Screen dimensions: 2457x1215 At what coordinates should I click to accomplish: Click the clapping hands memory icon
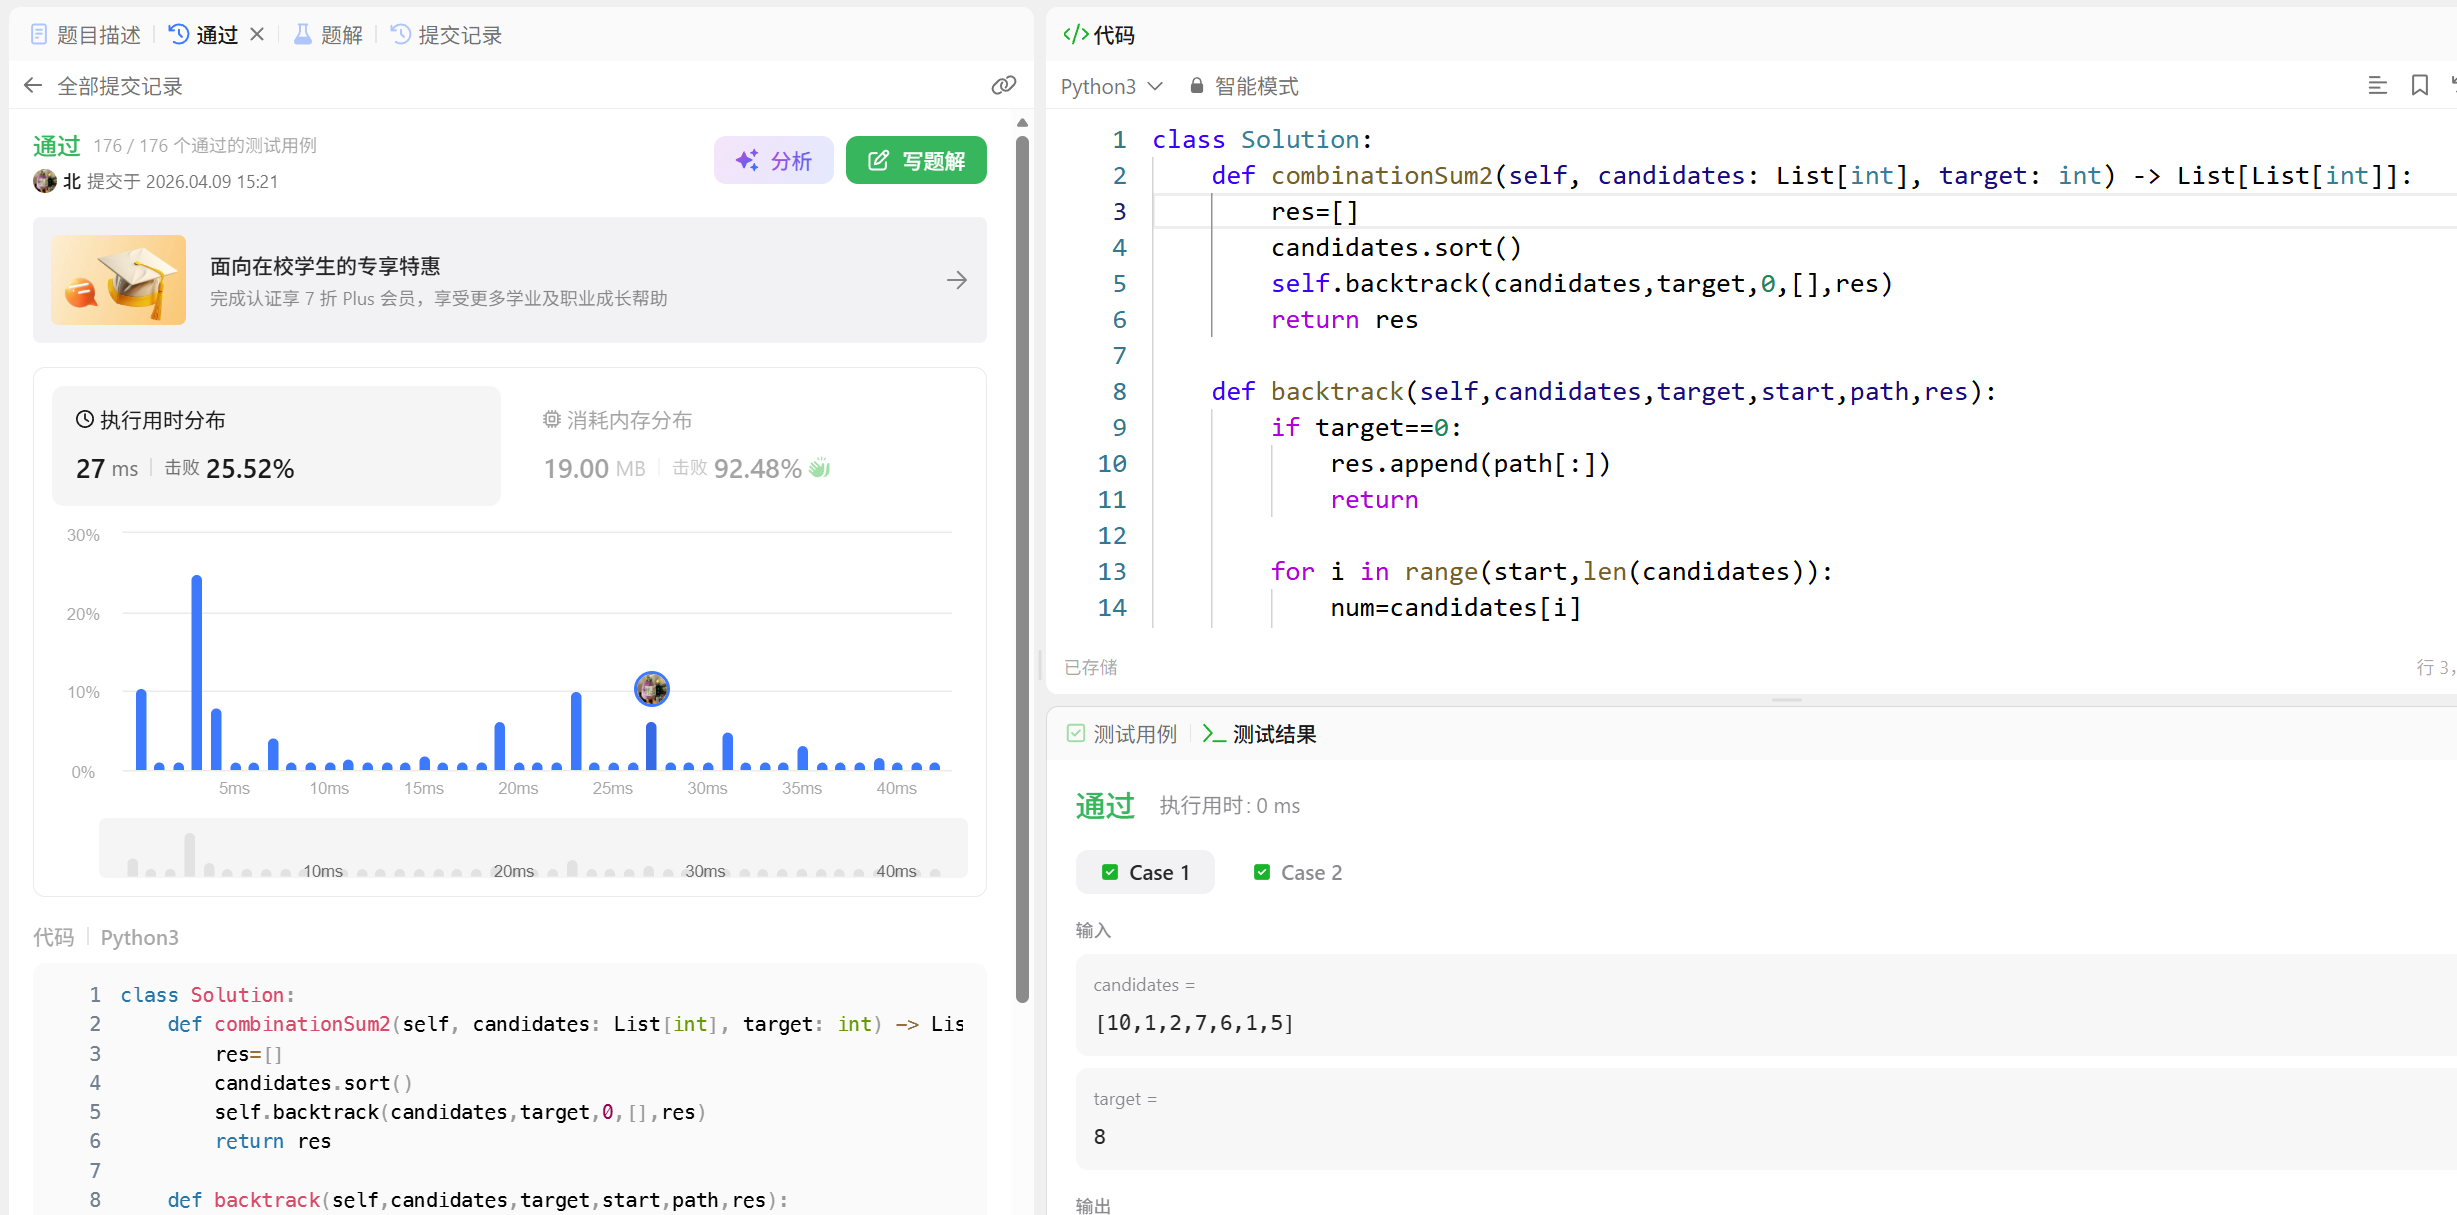coord(820,468)
